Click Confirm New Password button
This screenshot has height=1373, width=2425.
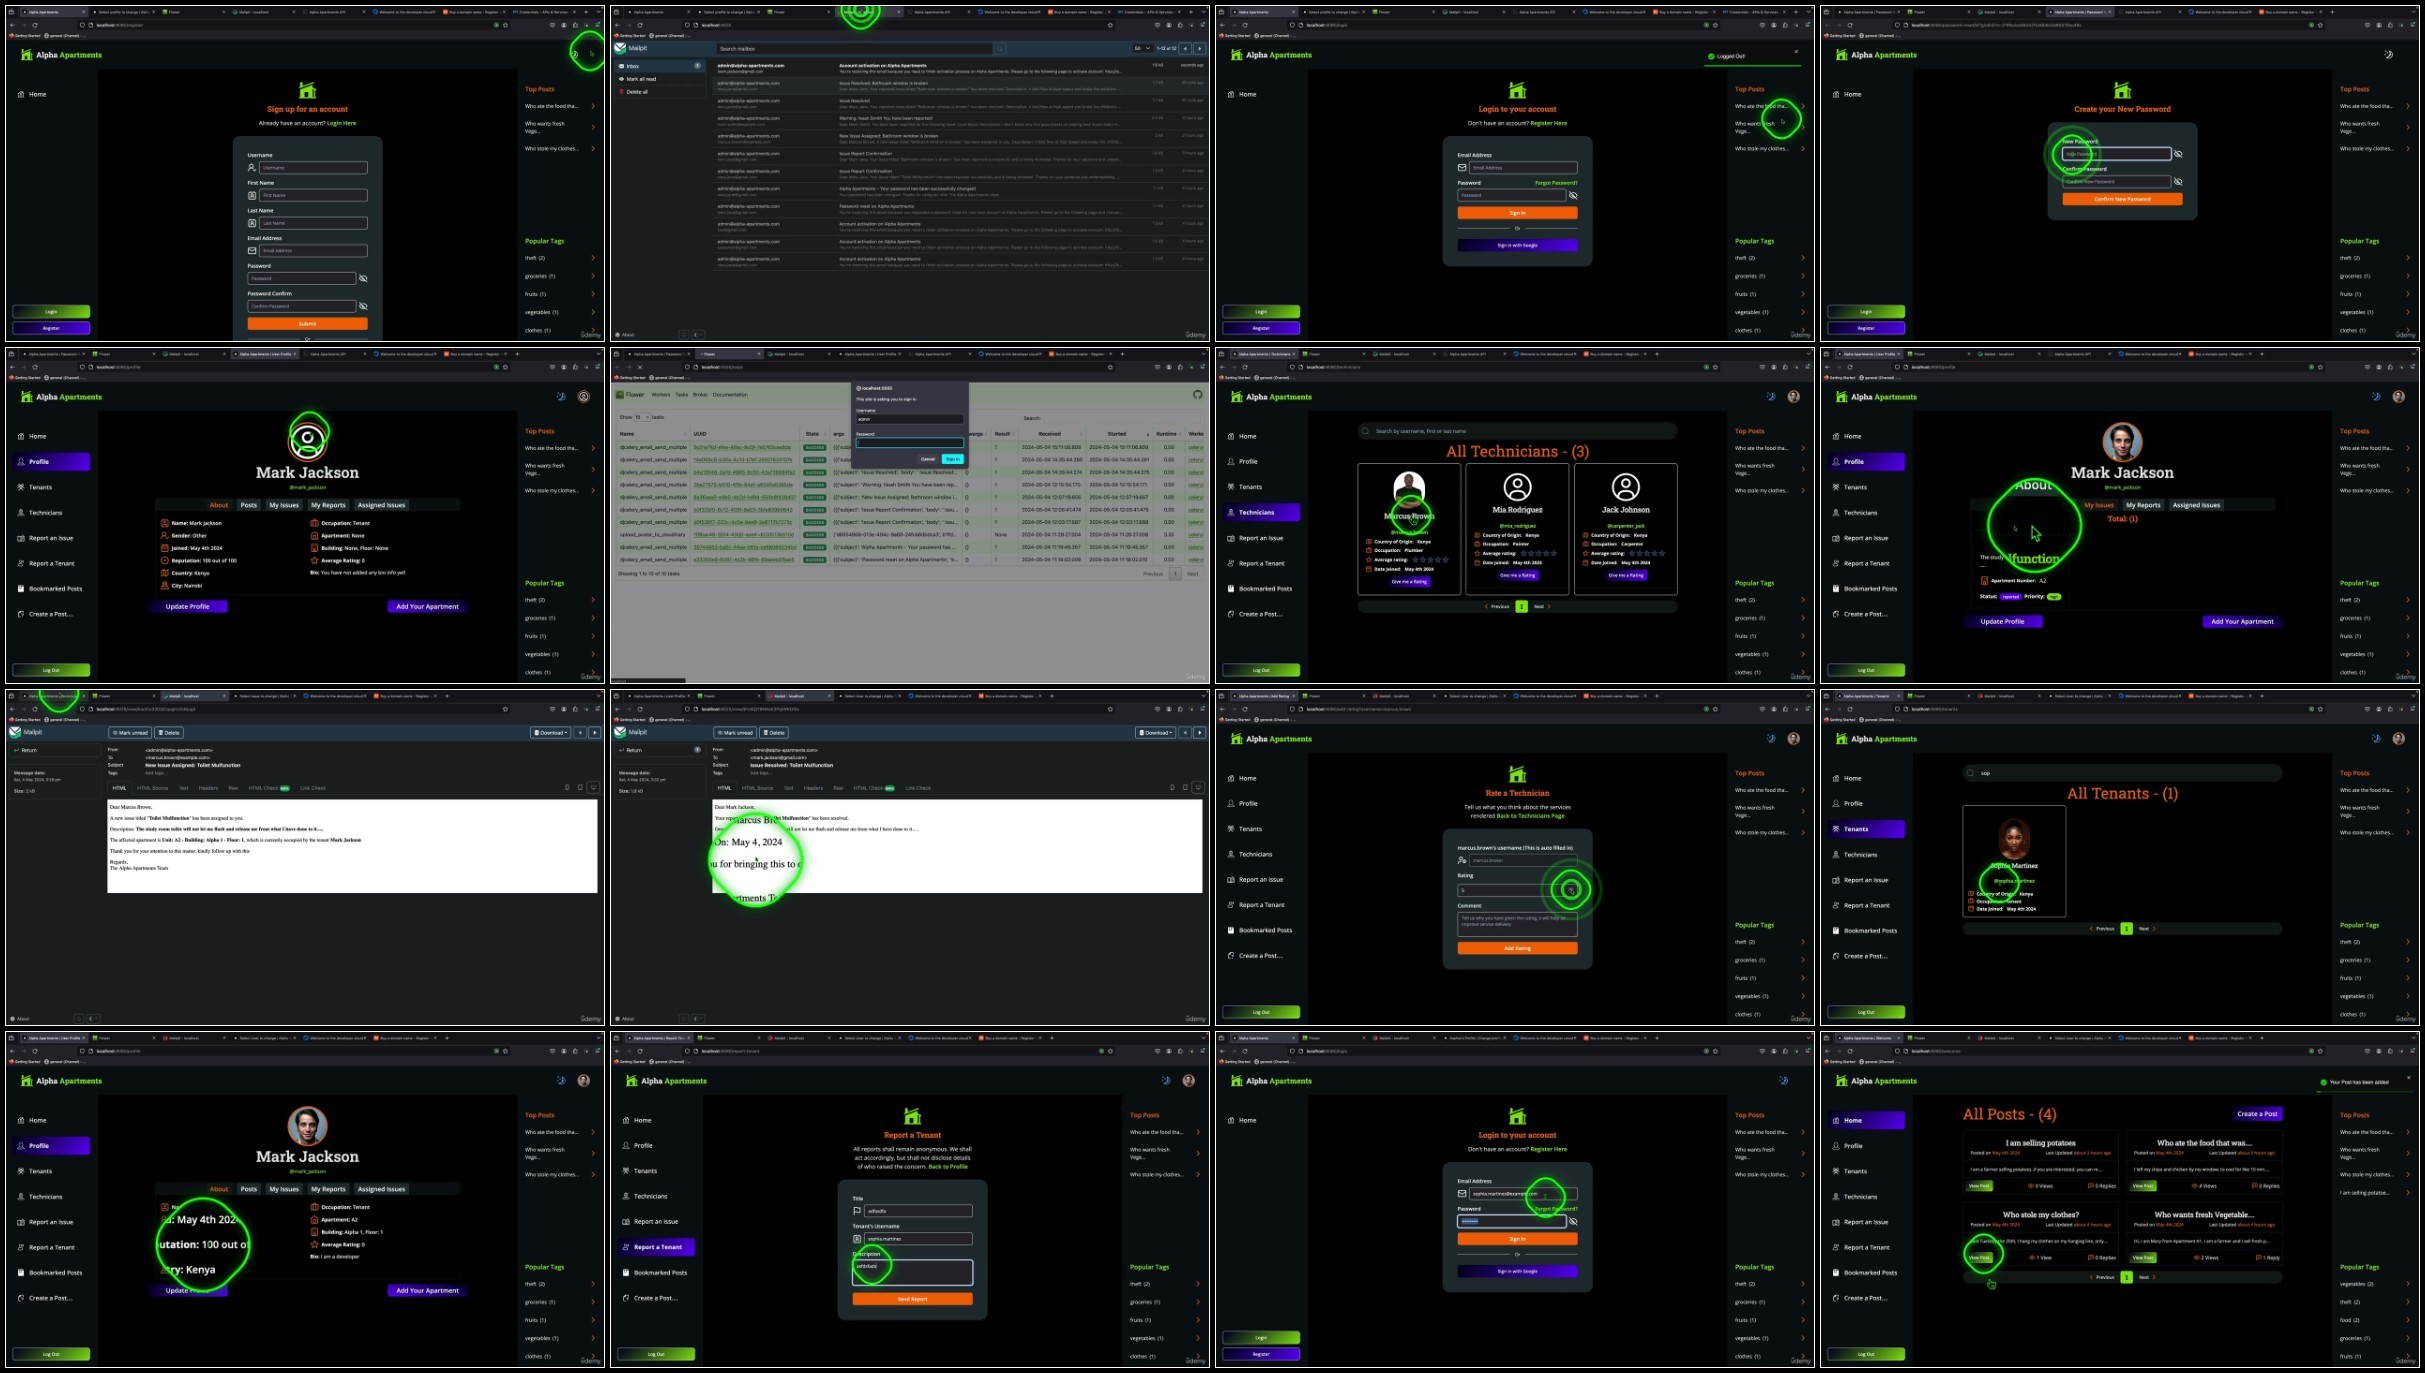pyautogui.click(x=2122, y=199)
